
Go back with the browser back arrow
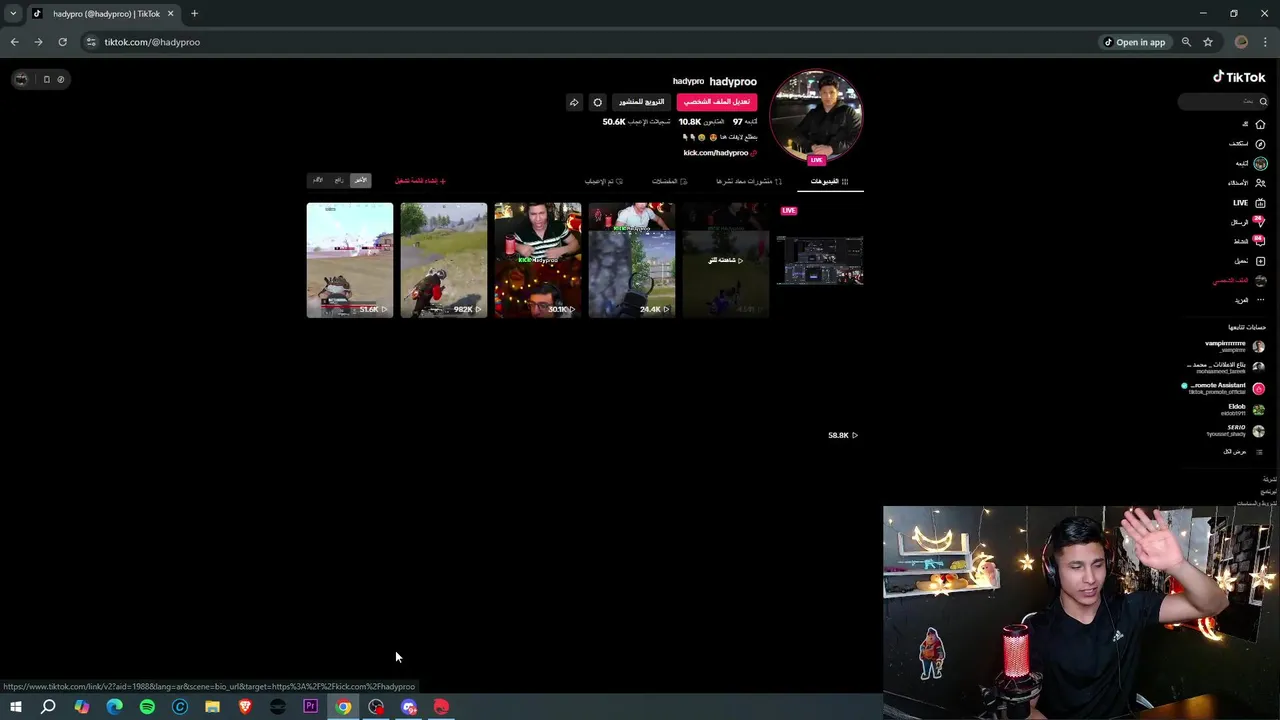(14, 42)
